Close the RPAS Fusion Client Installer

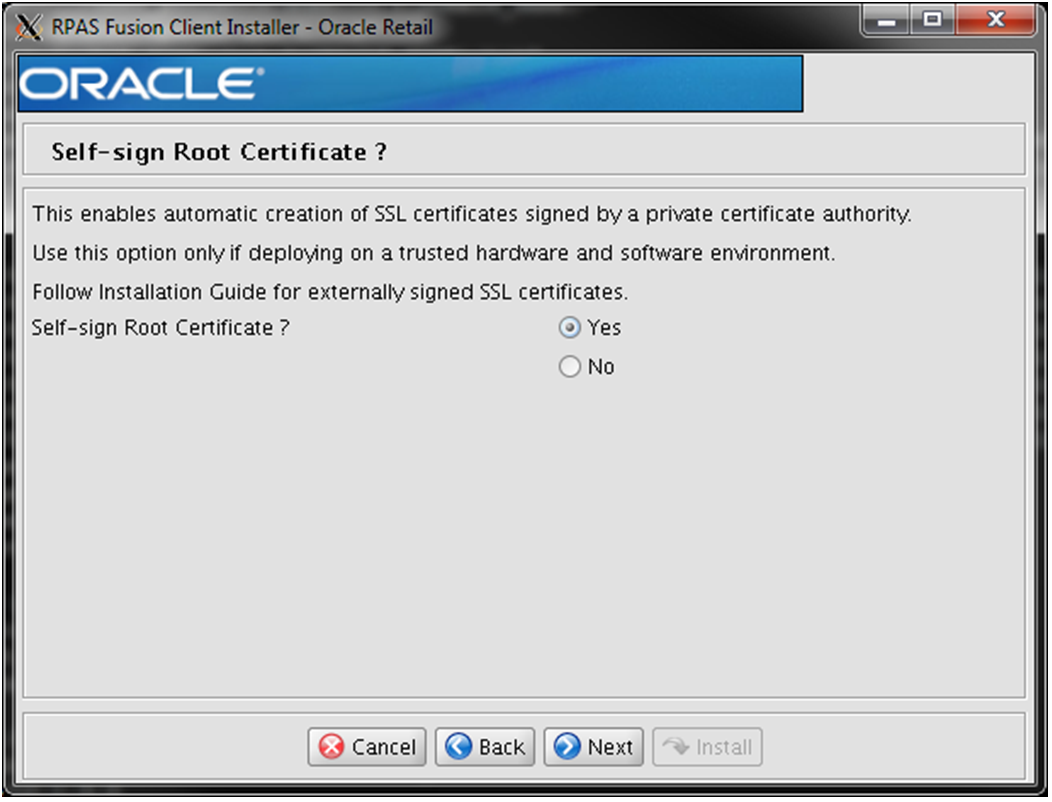pyautogui.click(x=996, y=20)
